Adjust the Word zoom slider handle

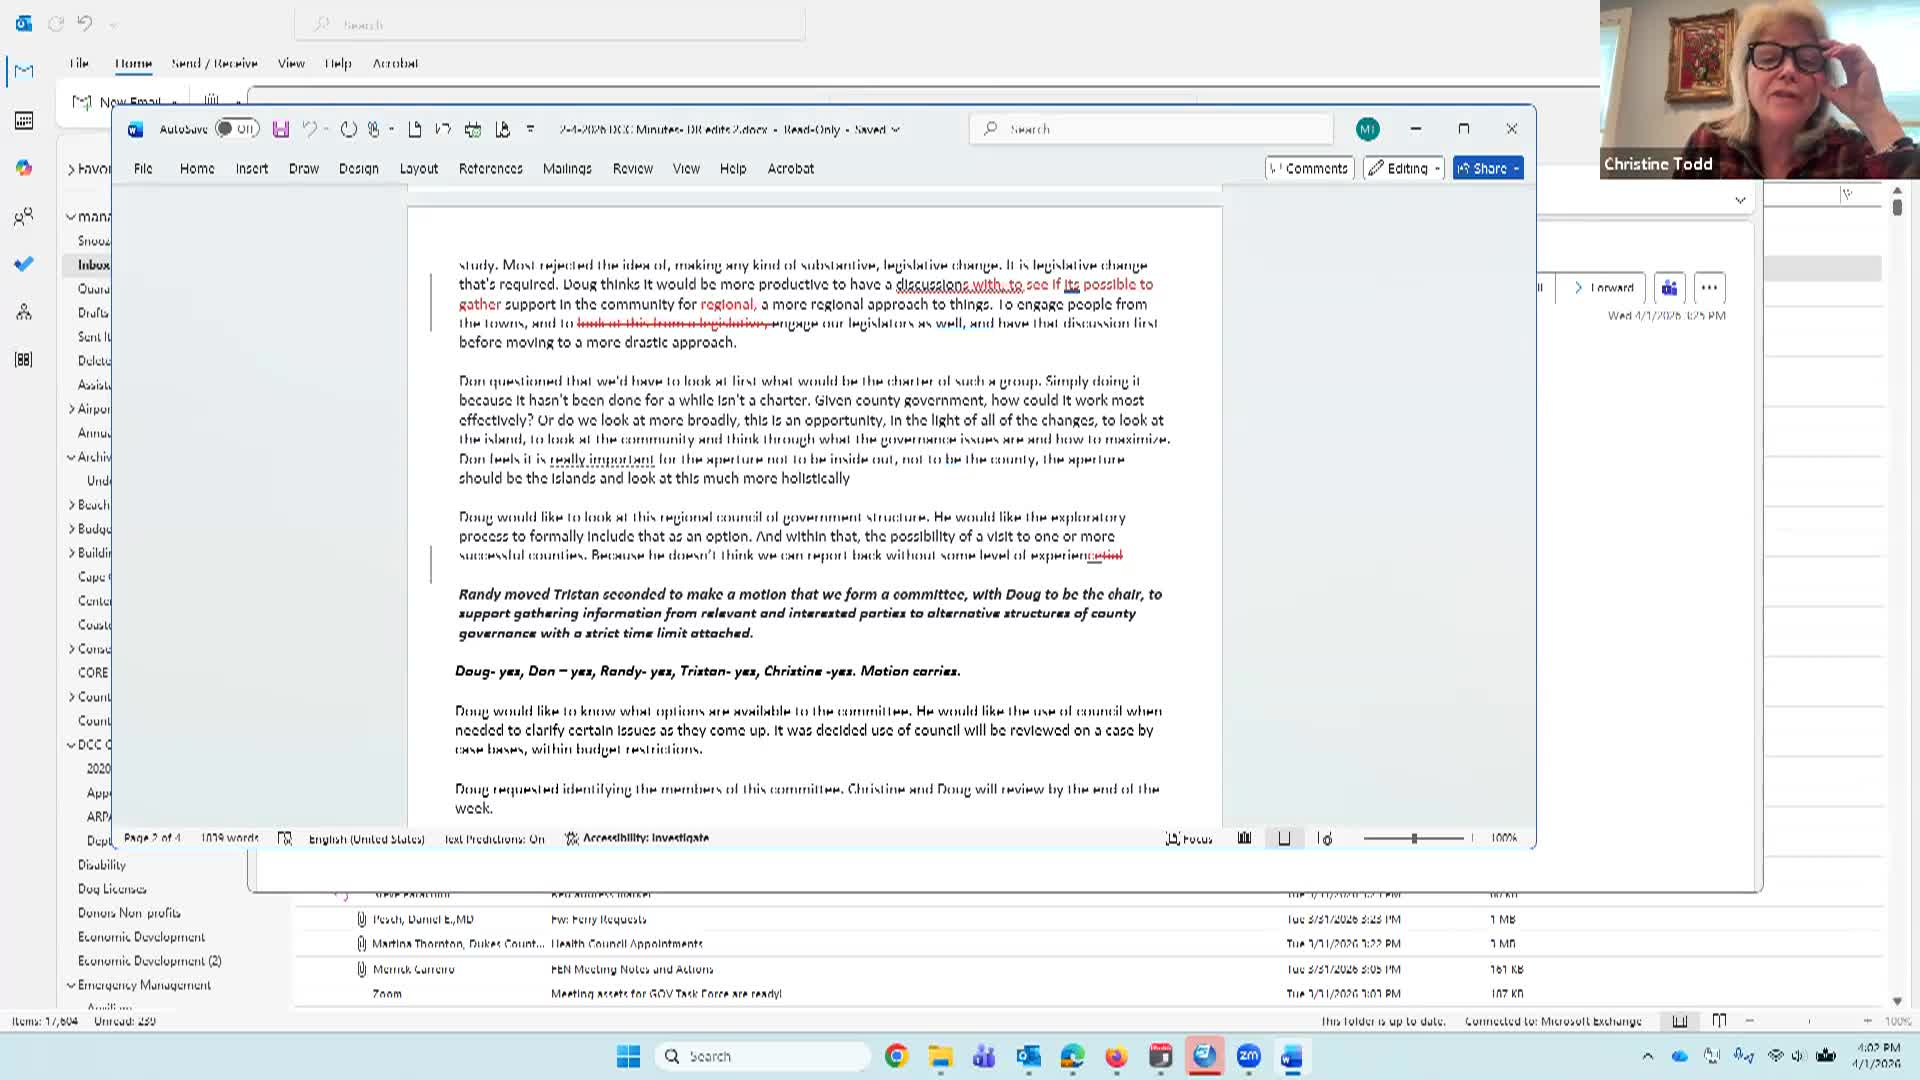click(x=1414, y=838)
